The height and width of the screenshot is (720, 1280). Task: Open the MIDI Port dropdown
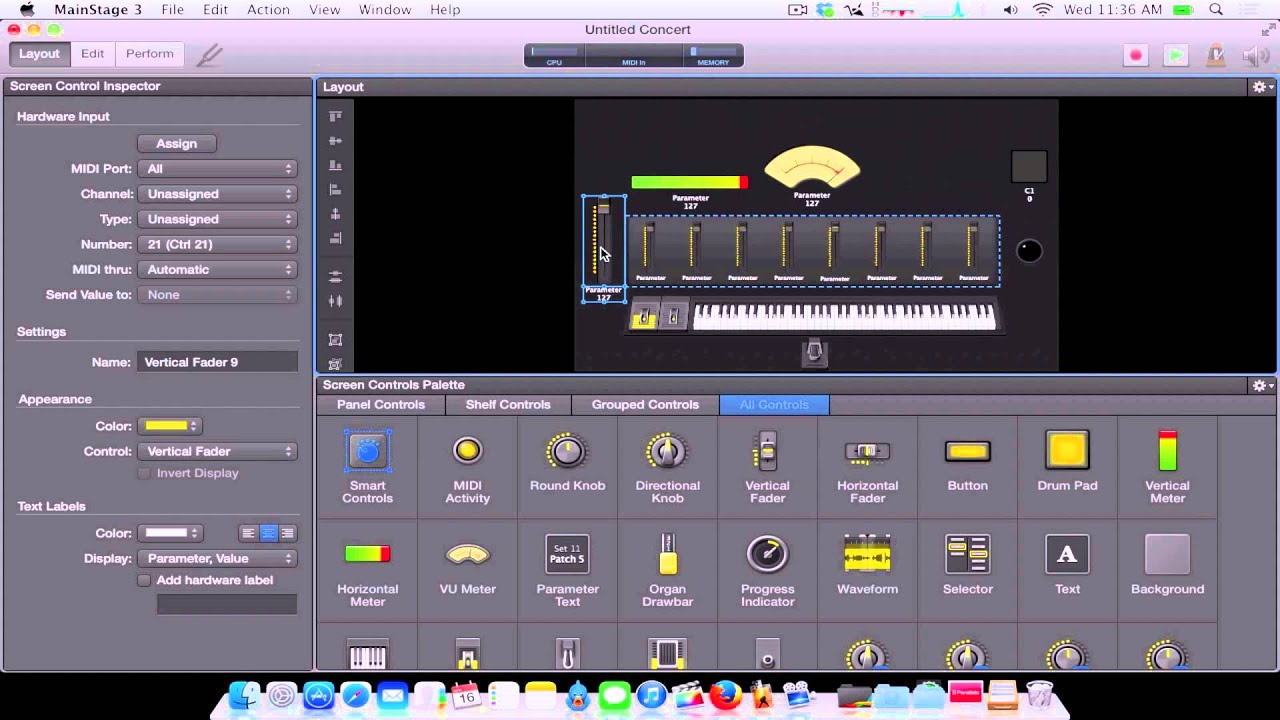tap(217, 169)
